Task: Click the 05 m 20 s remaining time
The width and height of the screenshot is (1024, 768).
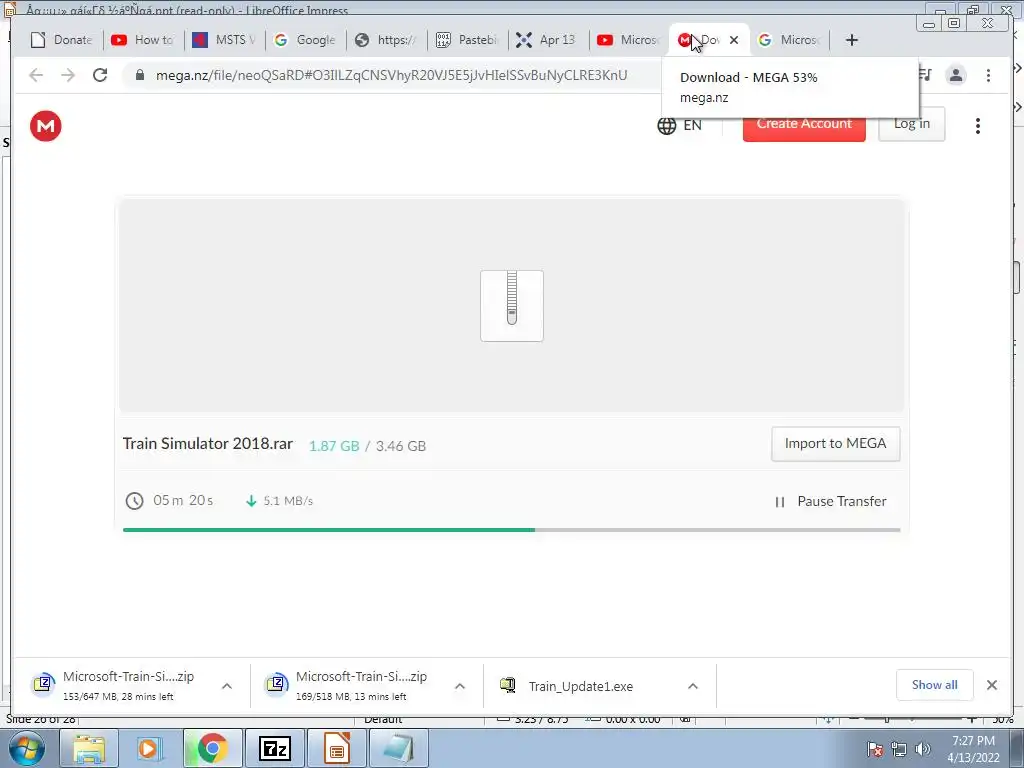Action: 183,501
